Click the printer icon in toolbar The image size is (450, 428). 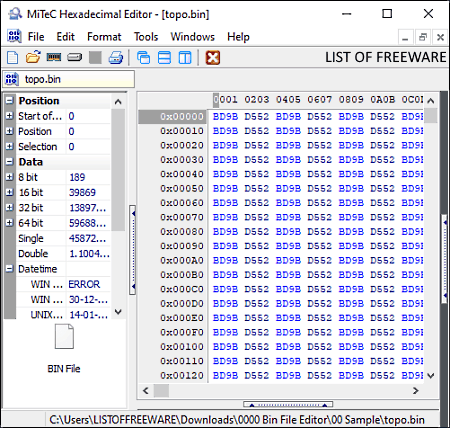[x=116, y=58]
